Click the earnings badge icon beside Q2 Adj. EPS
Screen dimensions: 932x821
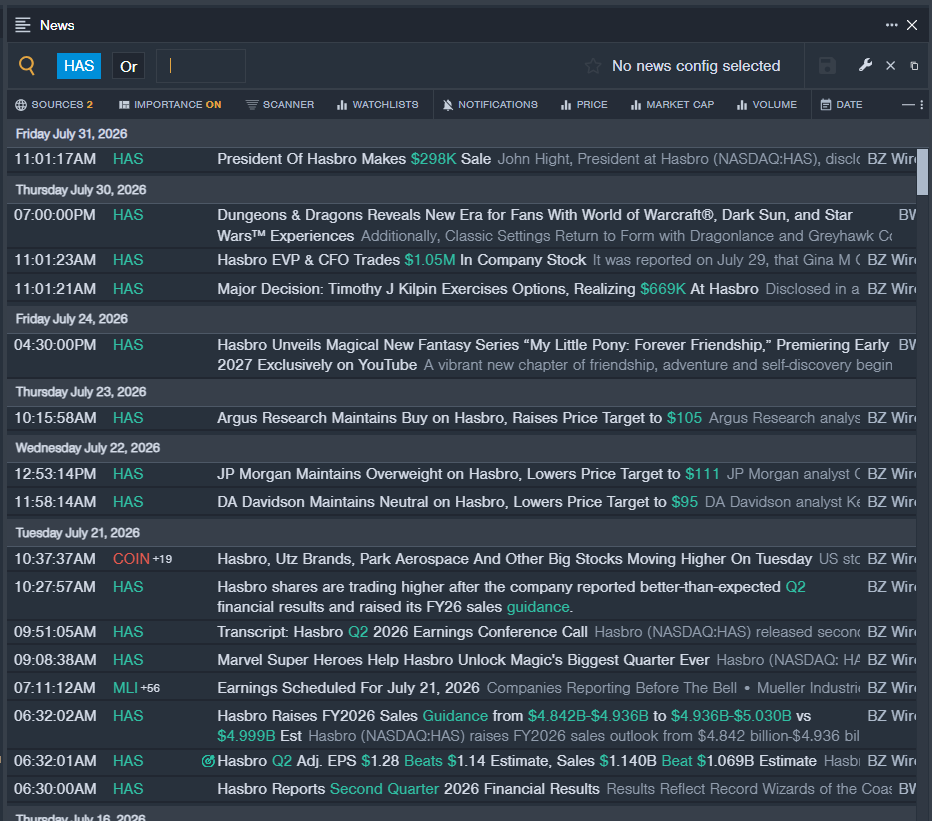point(208,761)
